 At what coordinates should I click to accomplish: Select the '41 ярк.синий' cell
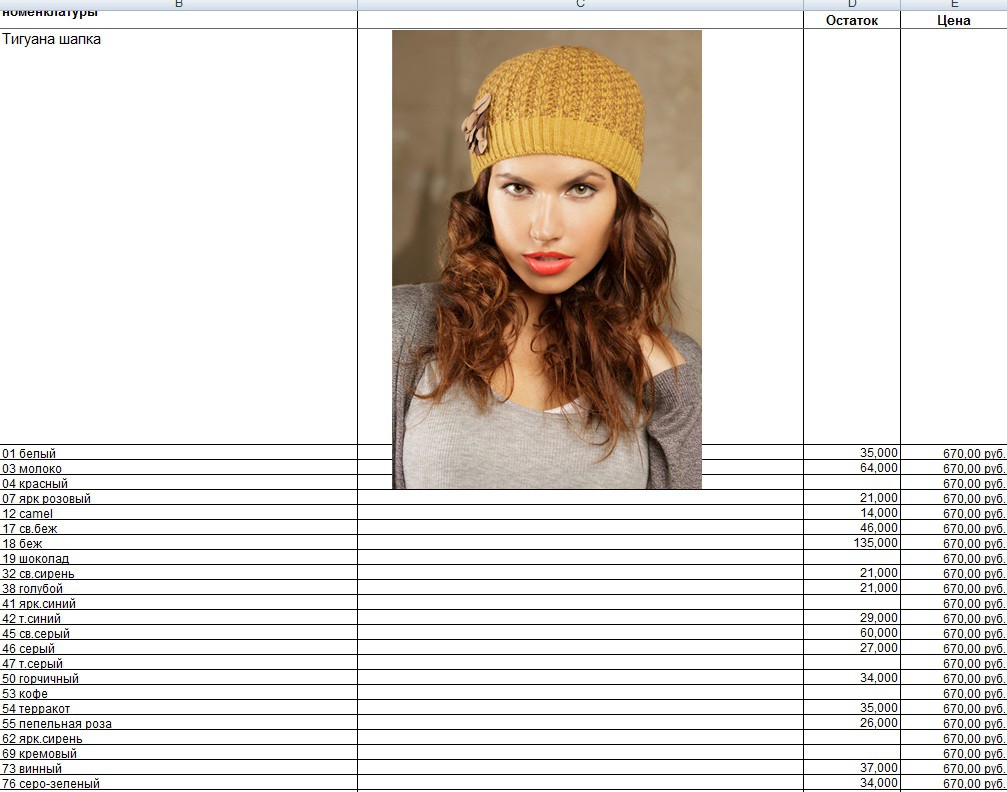179,603
